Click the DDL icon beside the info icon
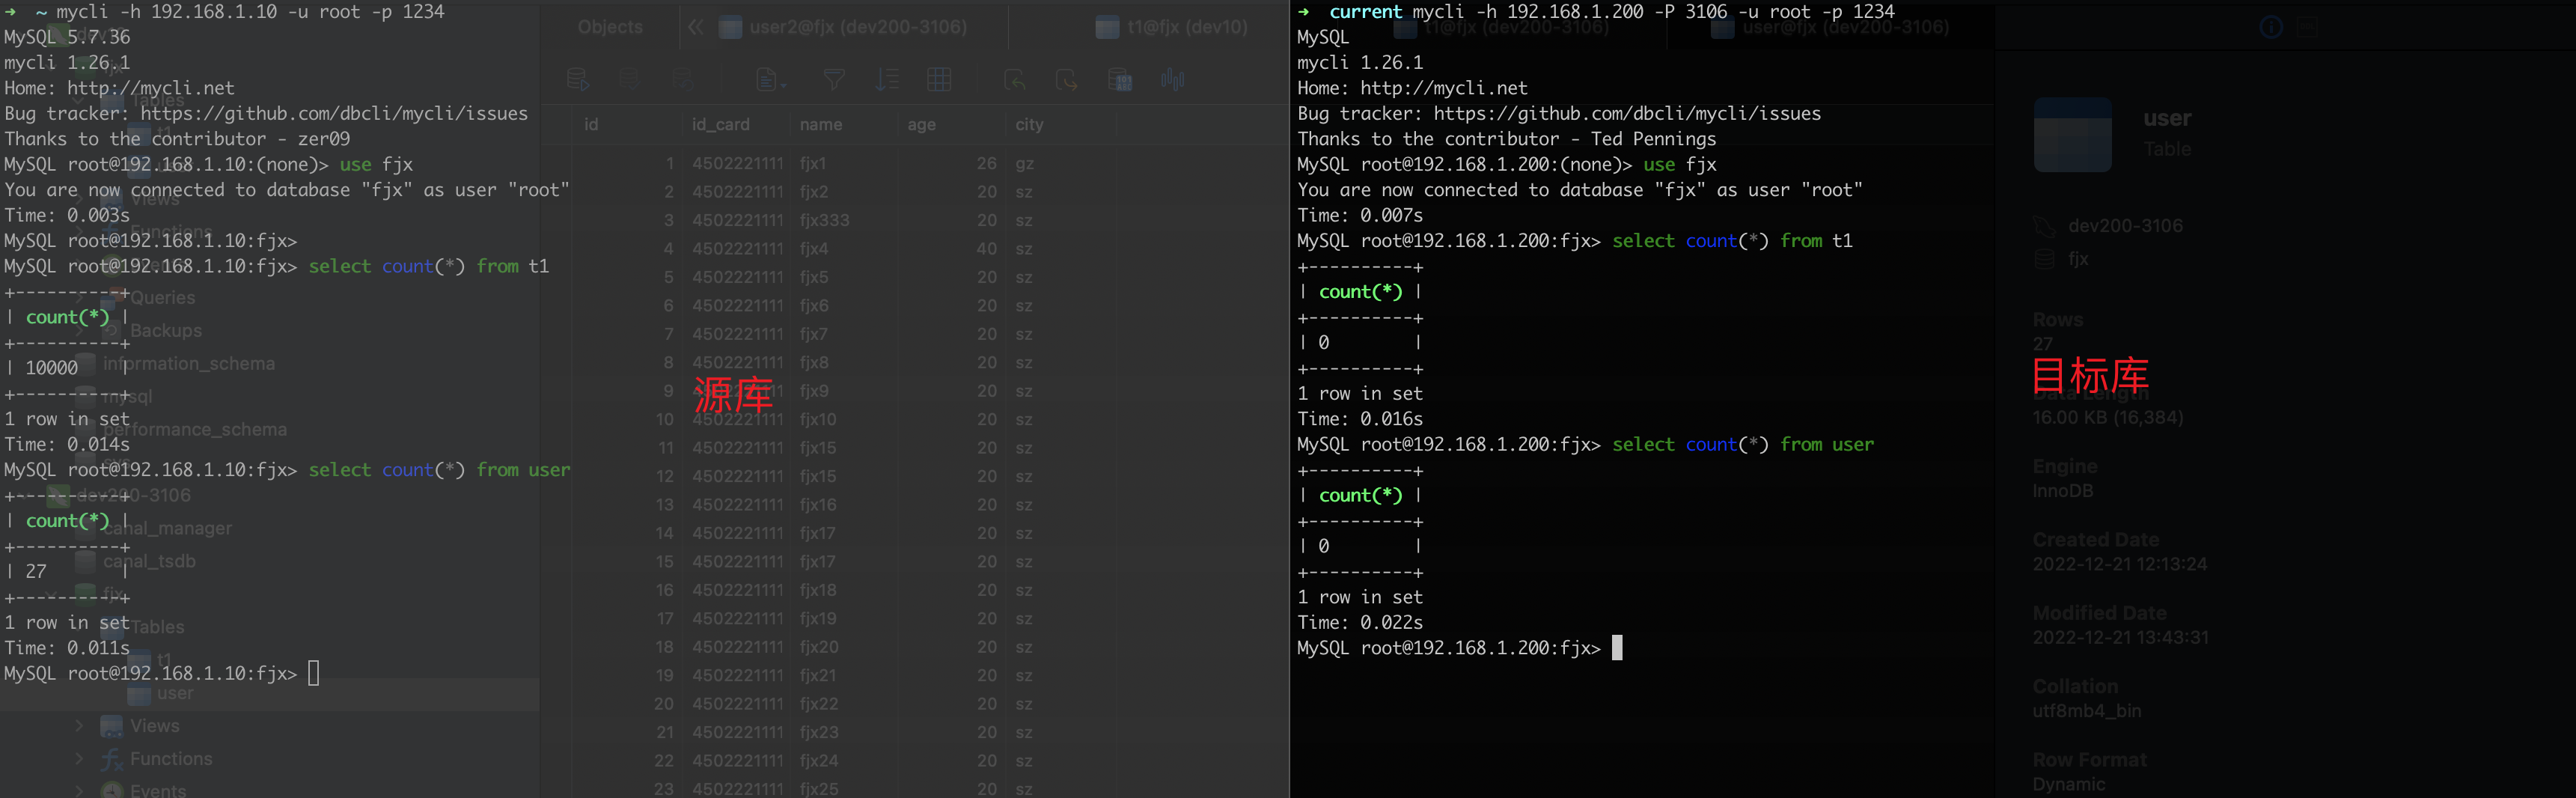Screen dimensions: 2576x798 click(x=2308, y=27)
